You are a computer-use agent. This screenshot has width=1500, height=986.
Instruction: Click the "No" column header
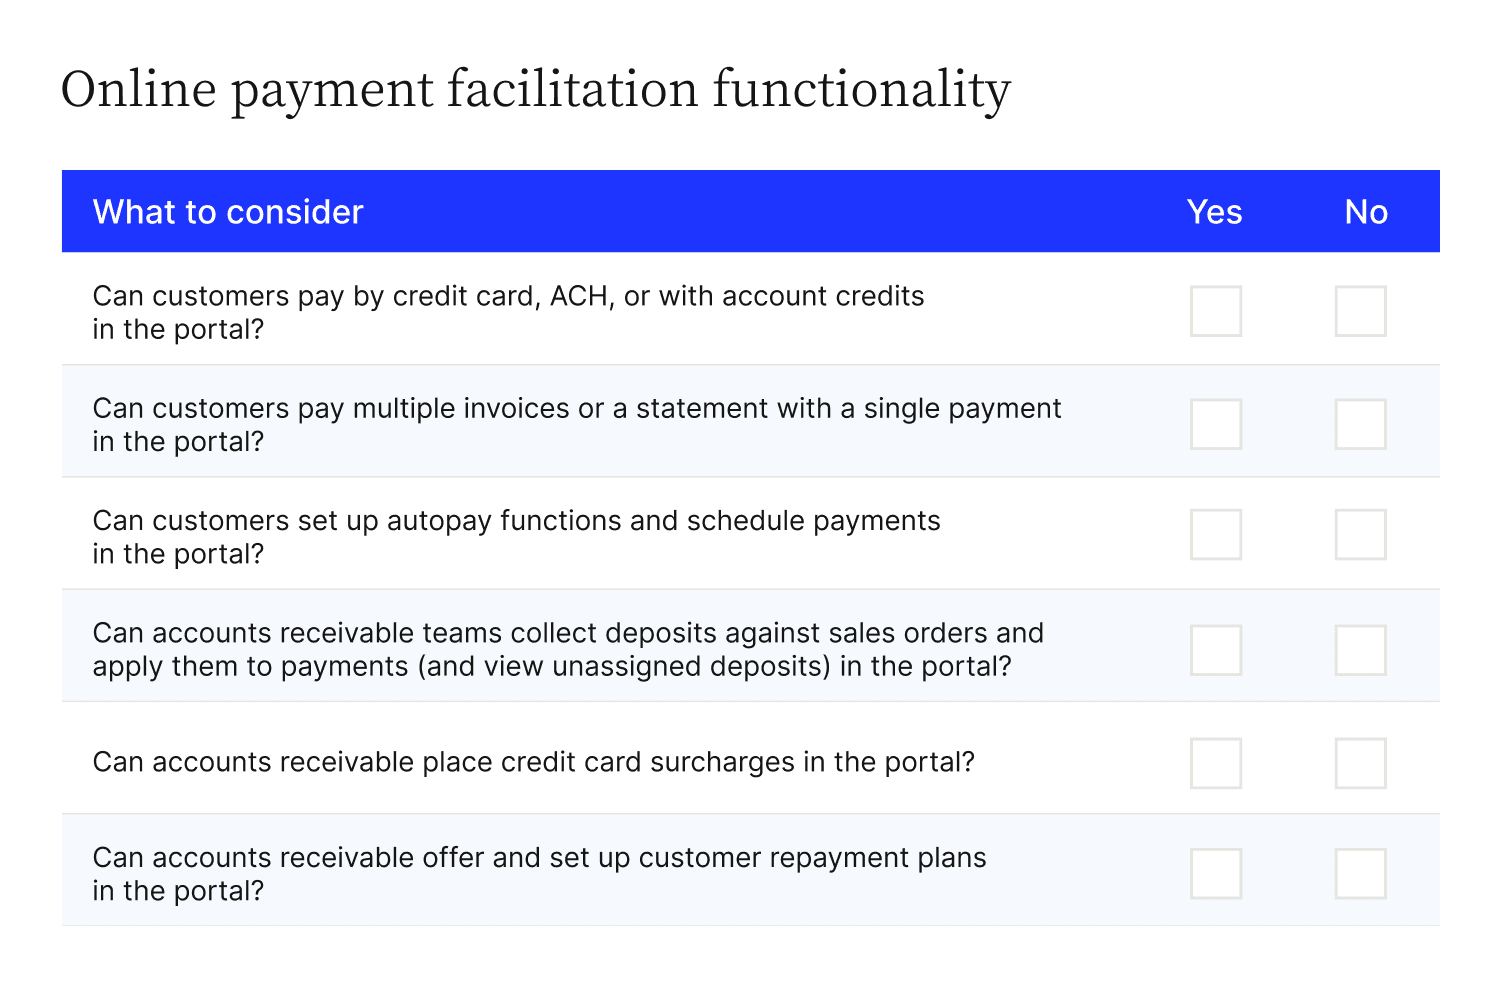tap(1366, 212)
